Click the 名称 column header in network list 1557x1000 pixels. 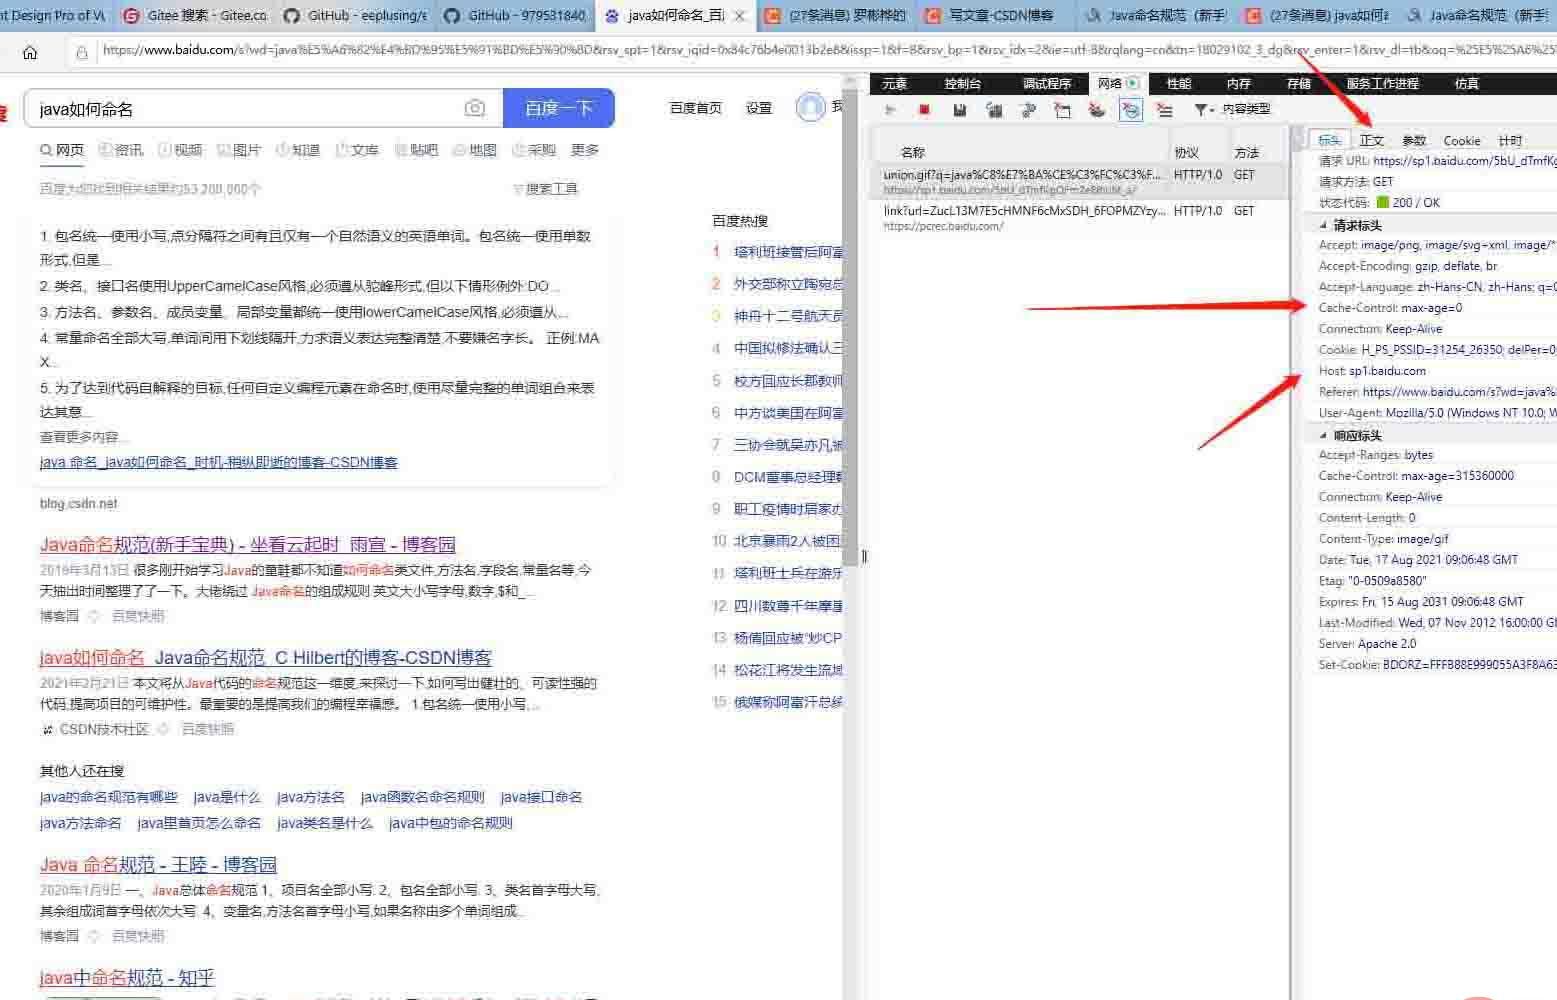[912, 152]
